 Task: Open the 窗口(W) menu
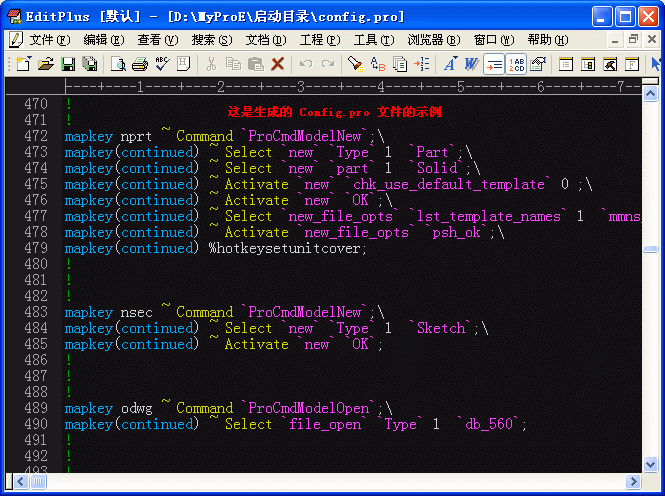tap(494, 40)
